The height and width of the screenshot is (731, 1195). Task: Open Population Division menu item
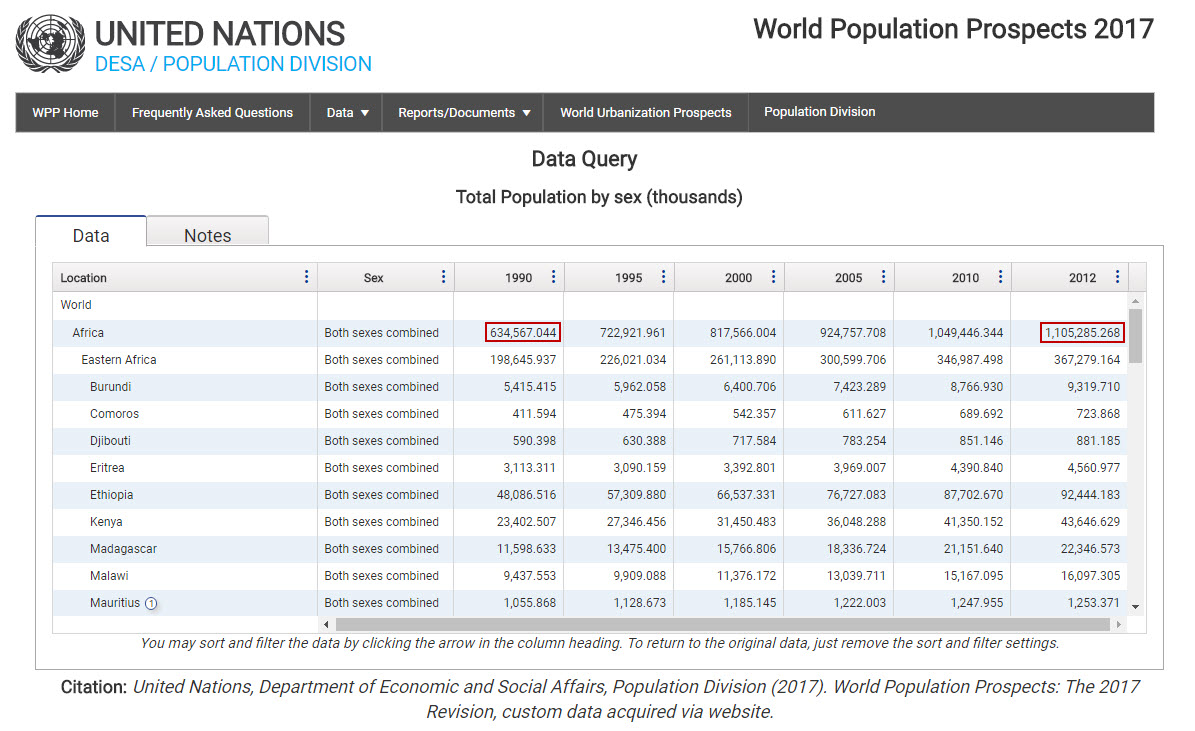(819, 112)
